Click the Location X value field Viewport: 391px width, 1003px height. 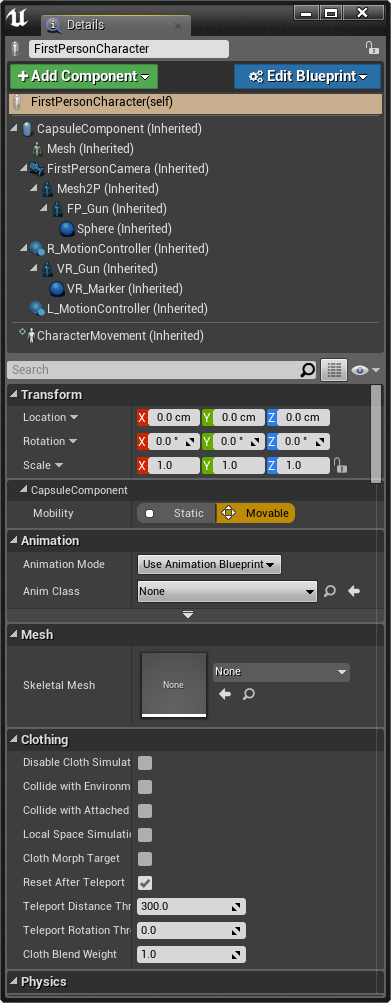174,418
